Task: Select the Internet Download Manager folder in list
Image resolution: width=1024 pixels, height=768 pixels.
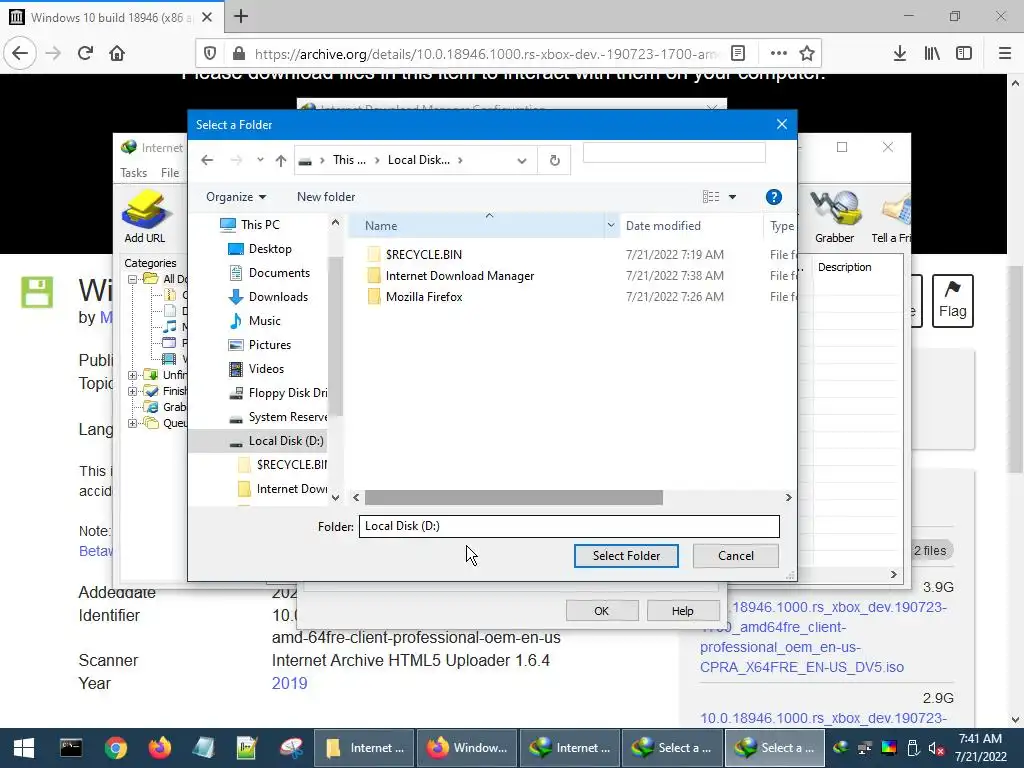Action: tap(460, 276)
